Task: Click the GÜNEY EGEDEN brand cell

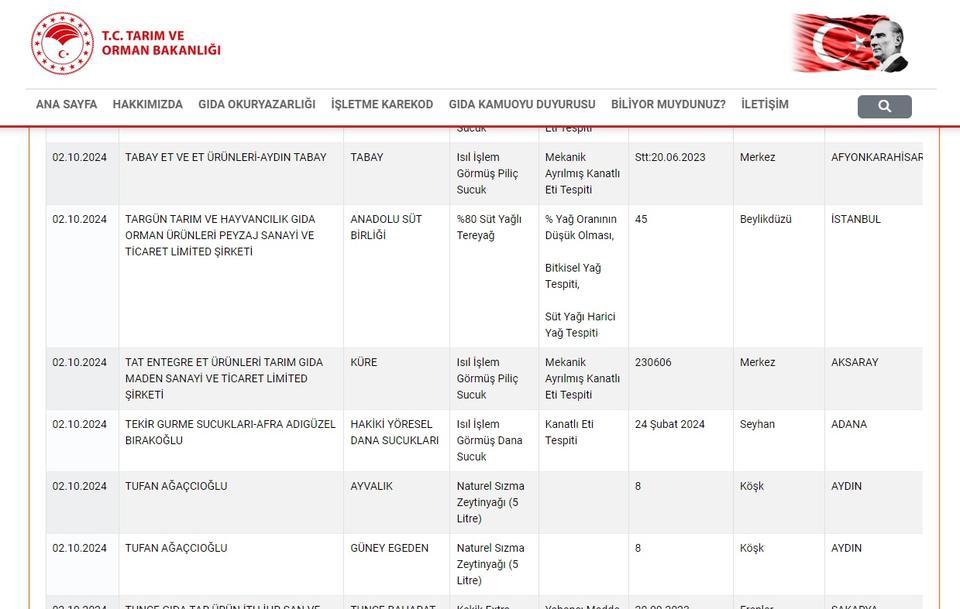Action: coord(389,548)
